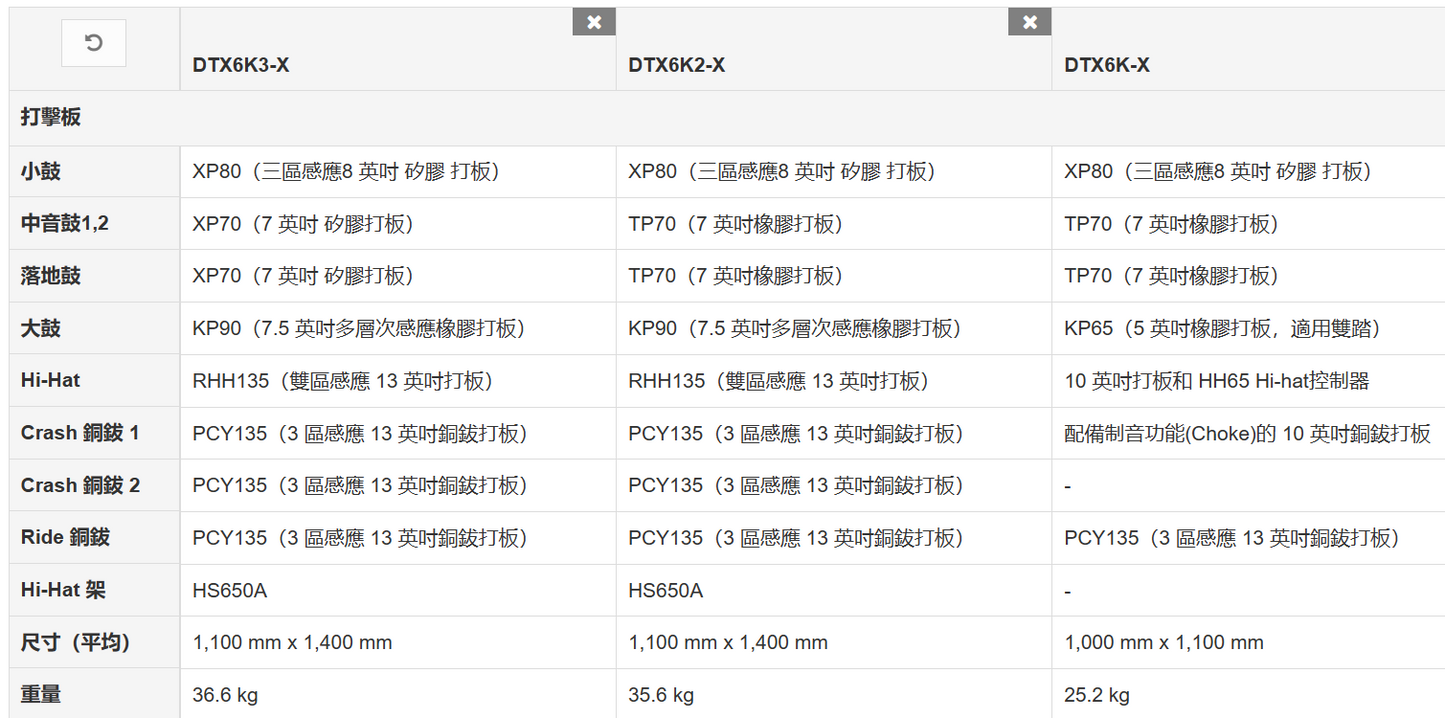
Task: Select the Ride 銅鈸 row label
Action: tap(65, 537)
